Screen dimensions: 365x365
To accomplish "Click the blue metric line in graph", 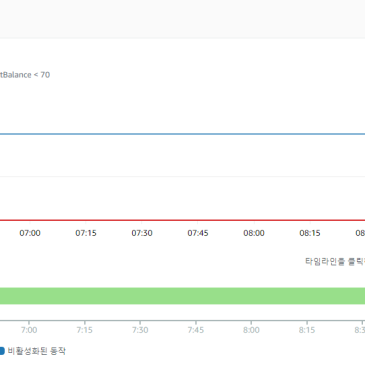I will [x=182, y=134].
